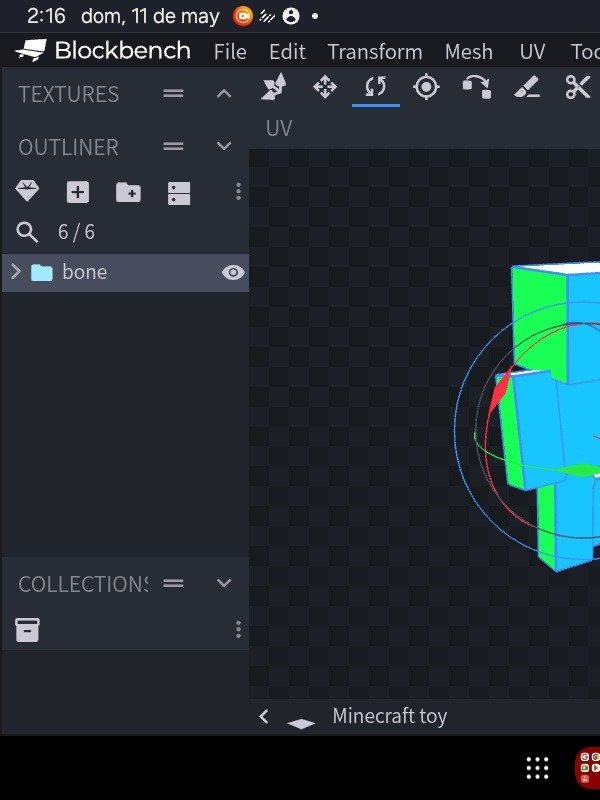This screenshot has width=600, height=800.
Task: Add a cube in Outliner
Action: coord(78,192)
